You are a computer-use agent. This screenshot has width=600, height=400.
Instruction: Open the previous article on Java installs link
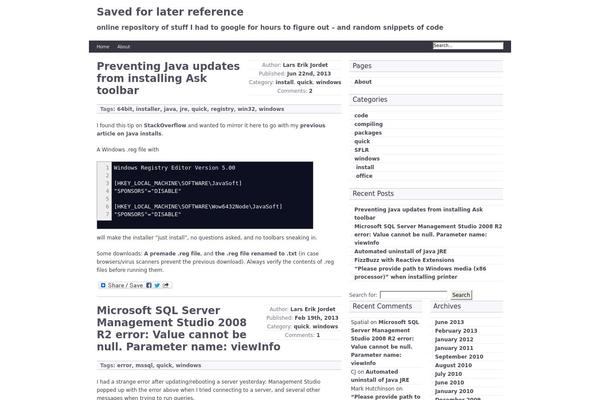pos(211,129)
